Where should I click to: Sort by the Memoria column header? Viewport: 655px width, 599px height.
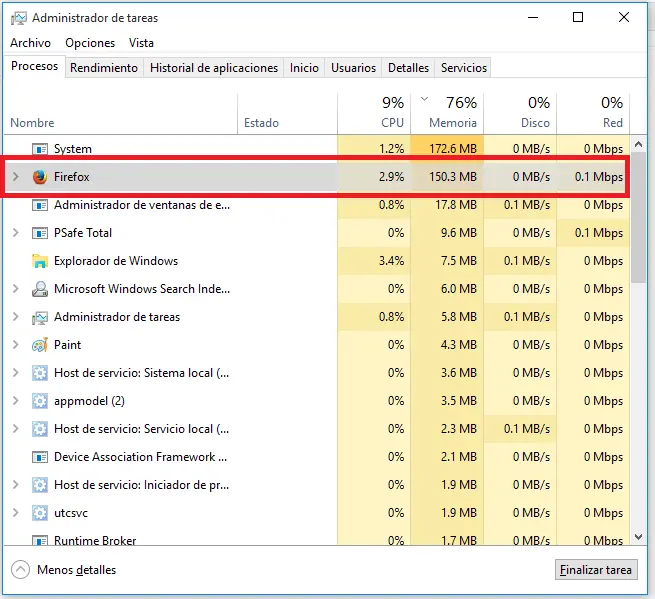pos(447,114)
